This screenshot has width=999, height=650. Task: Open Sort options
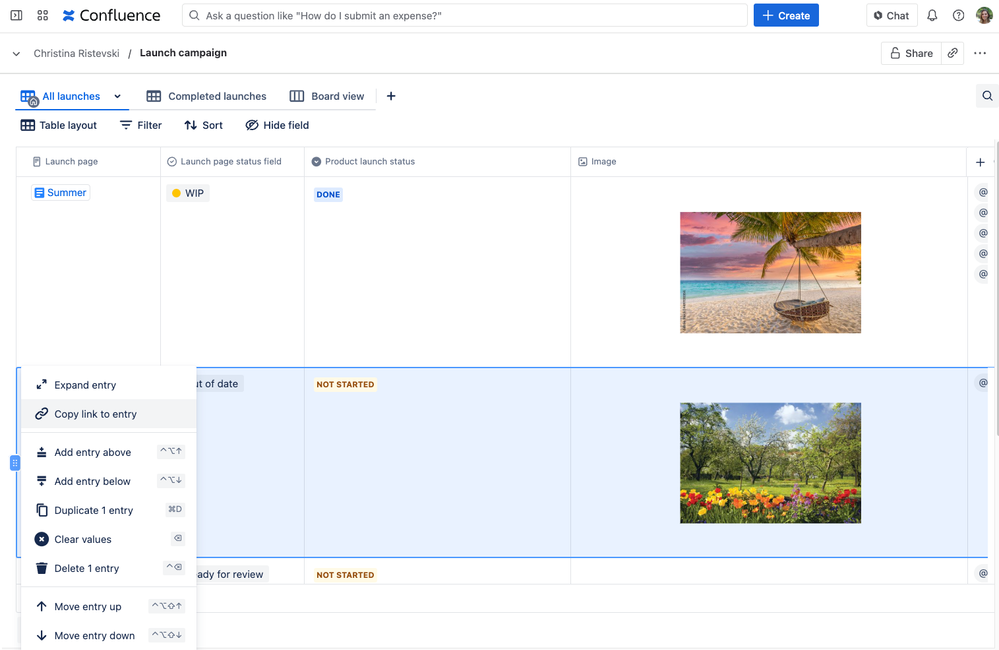click(203, 126)
